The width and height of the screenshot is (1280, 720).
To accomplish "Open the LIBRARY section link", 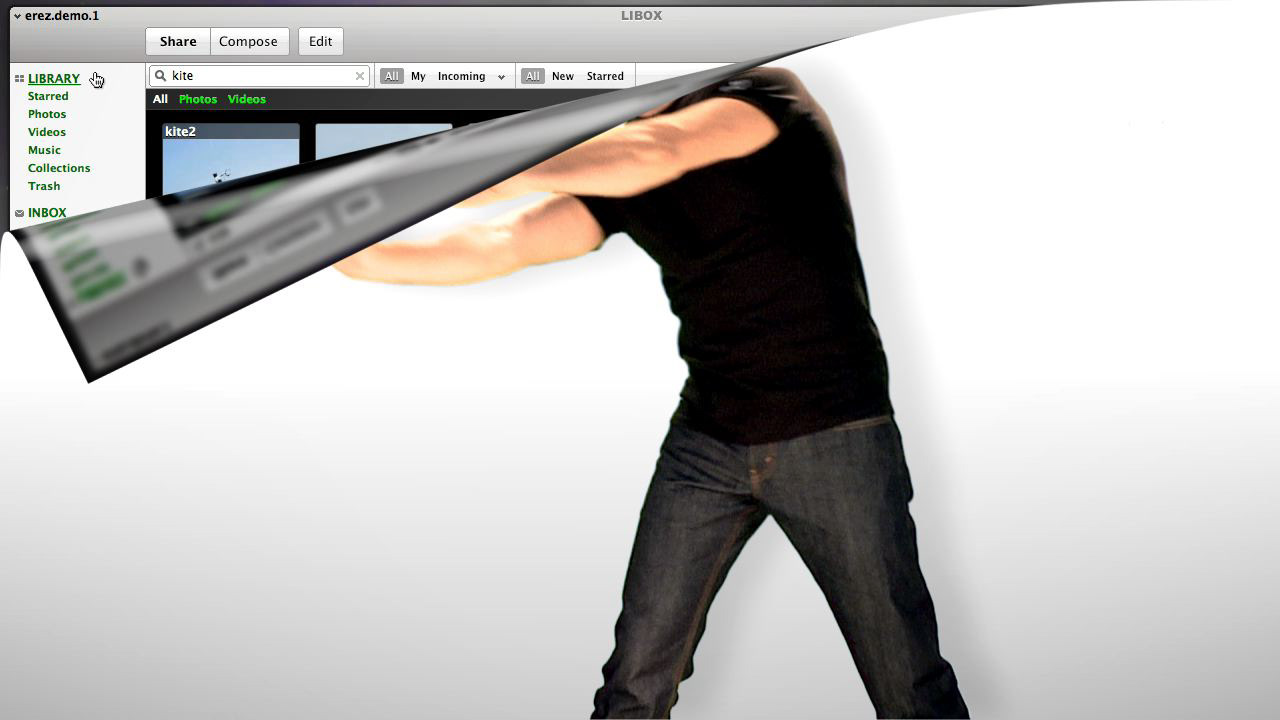I will pos(54,79).
